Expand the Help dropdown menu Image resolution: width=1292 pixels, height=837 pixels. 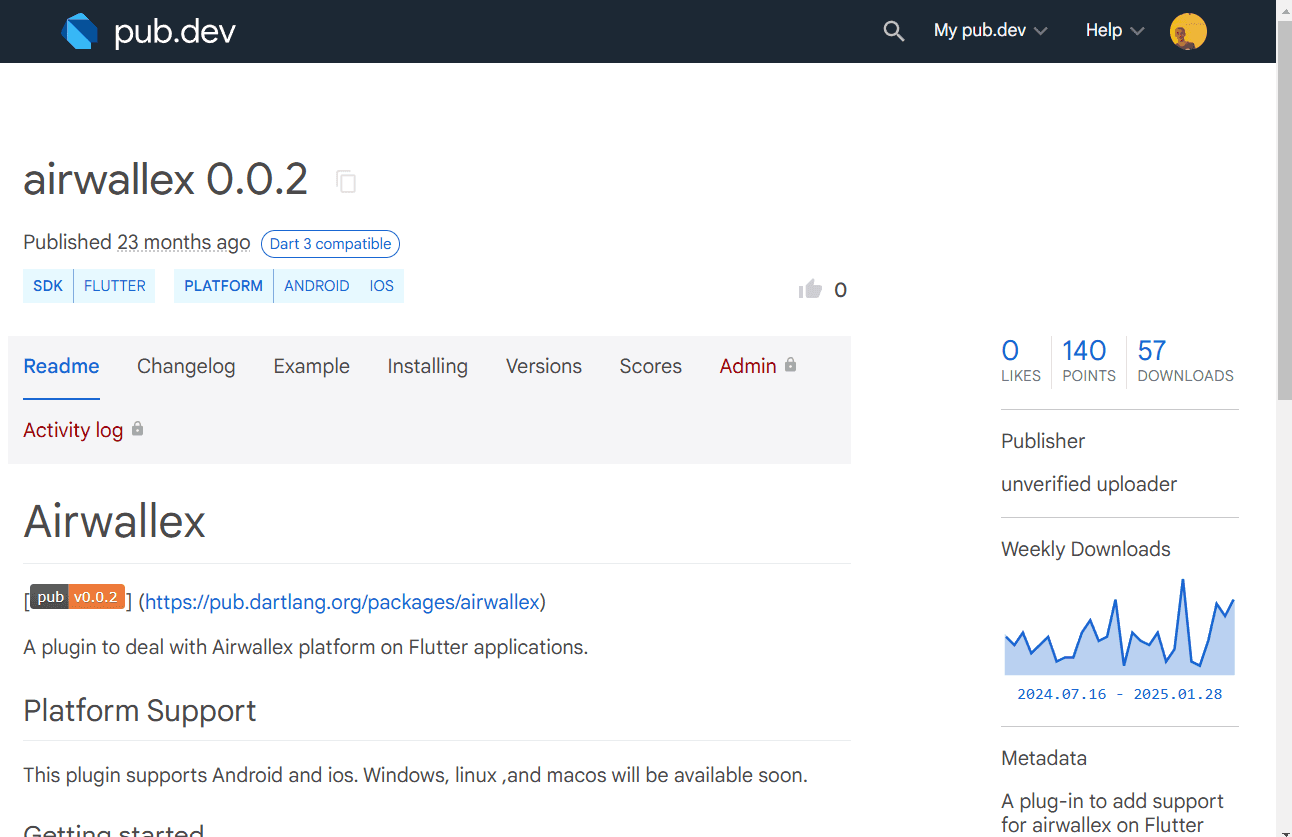pyautogui.click(x=1115, y=31)
